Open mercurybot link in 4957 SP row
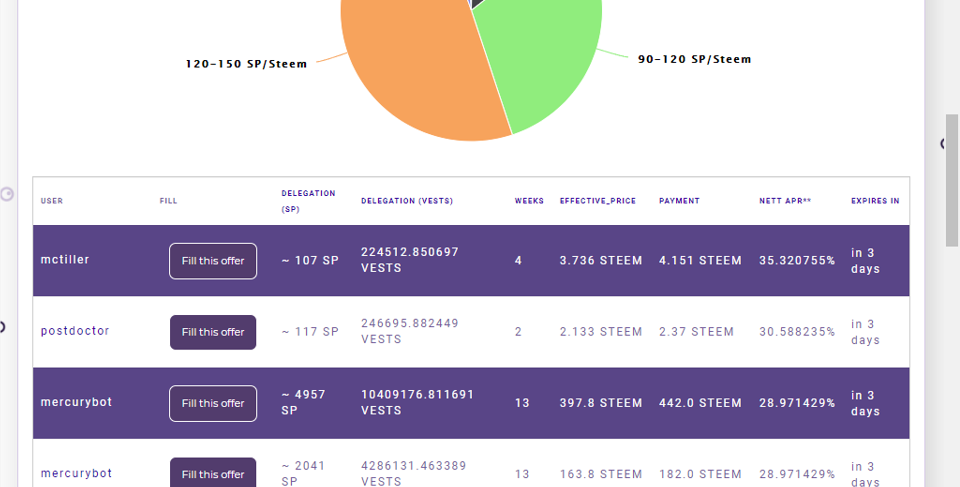This screenshot has height=487, width=960. pos(76,402)
